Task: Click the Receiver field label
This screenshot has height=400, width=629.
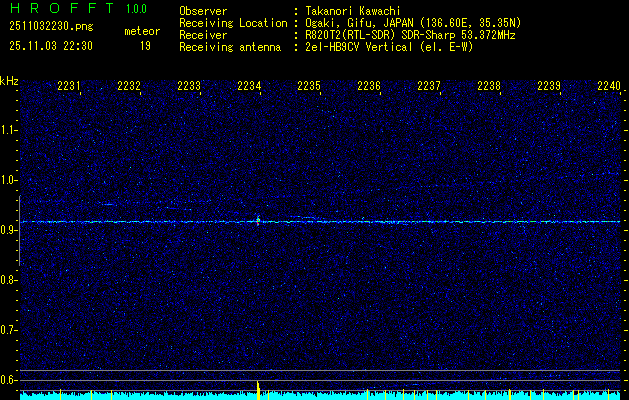Action: tap(203, 35)
